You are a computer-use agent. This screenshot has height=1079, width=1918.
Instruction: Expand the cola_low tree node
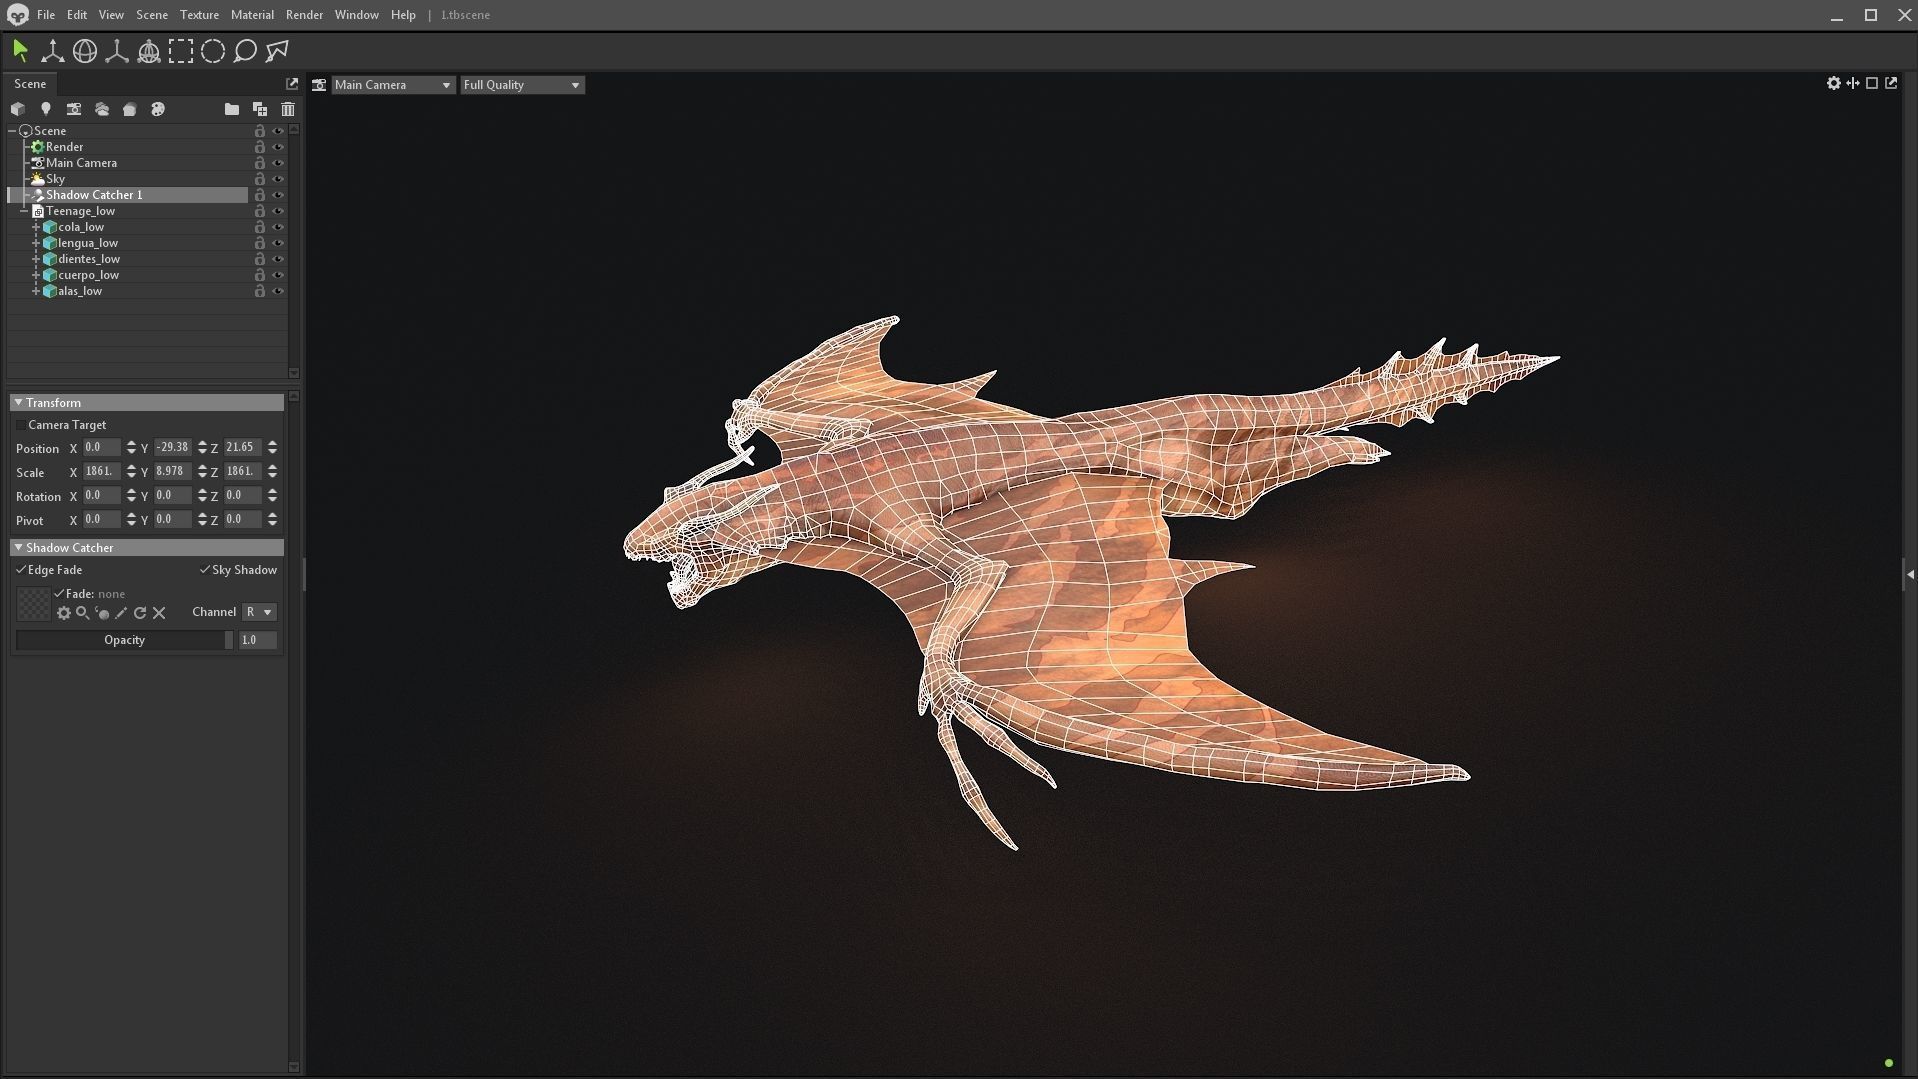pos(36,227)
